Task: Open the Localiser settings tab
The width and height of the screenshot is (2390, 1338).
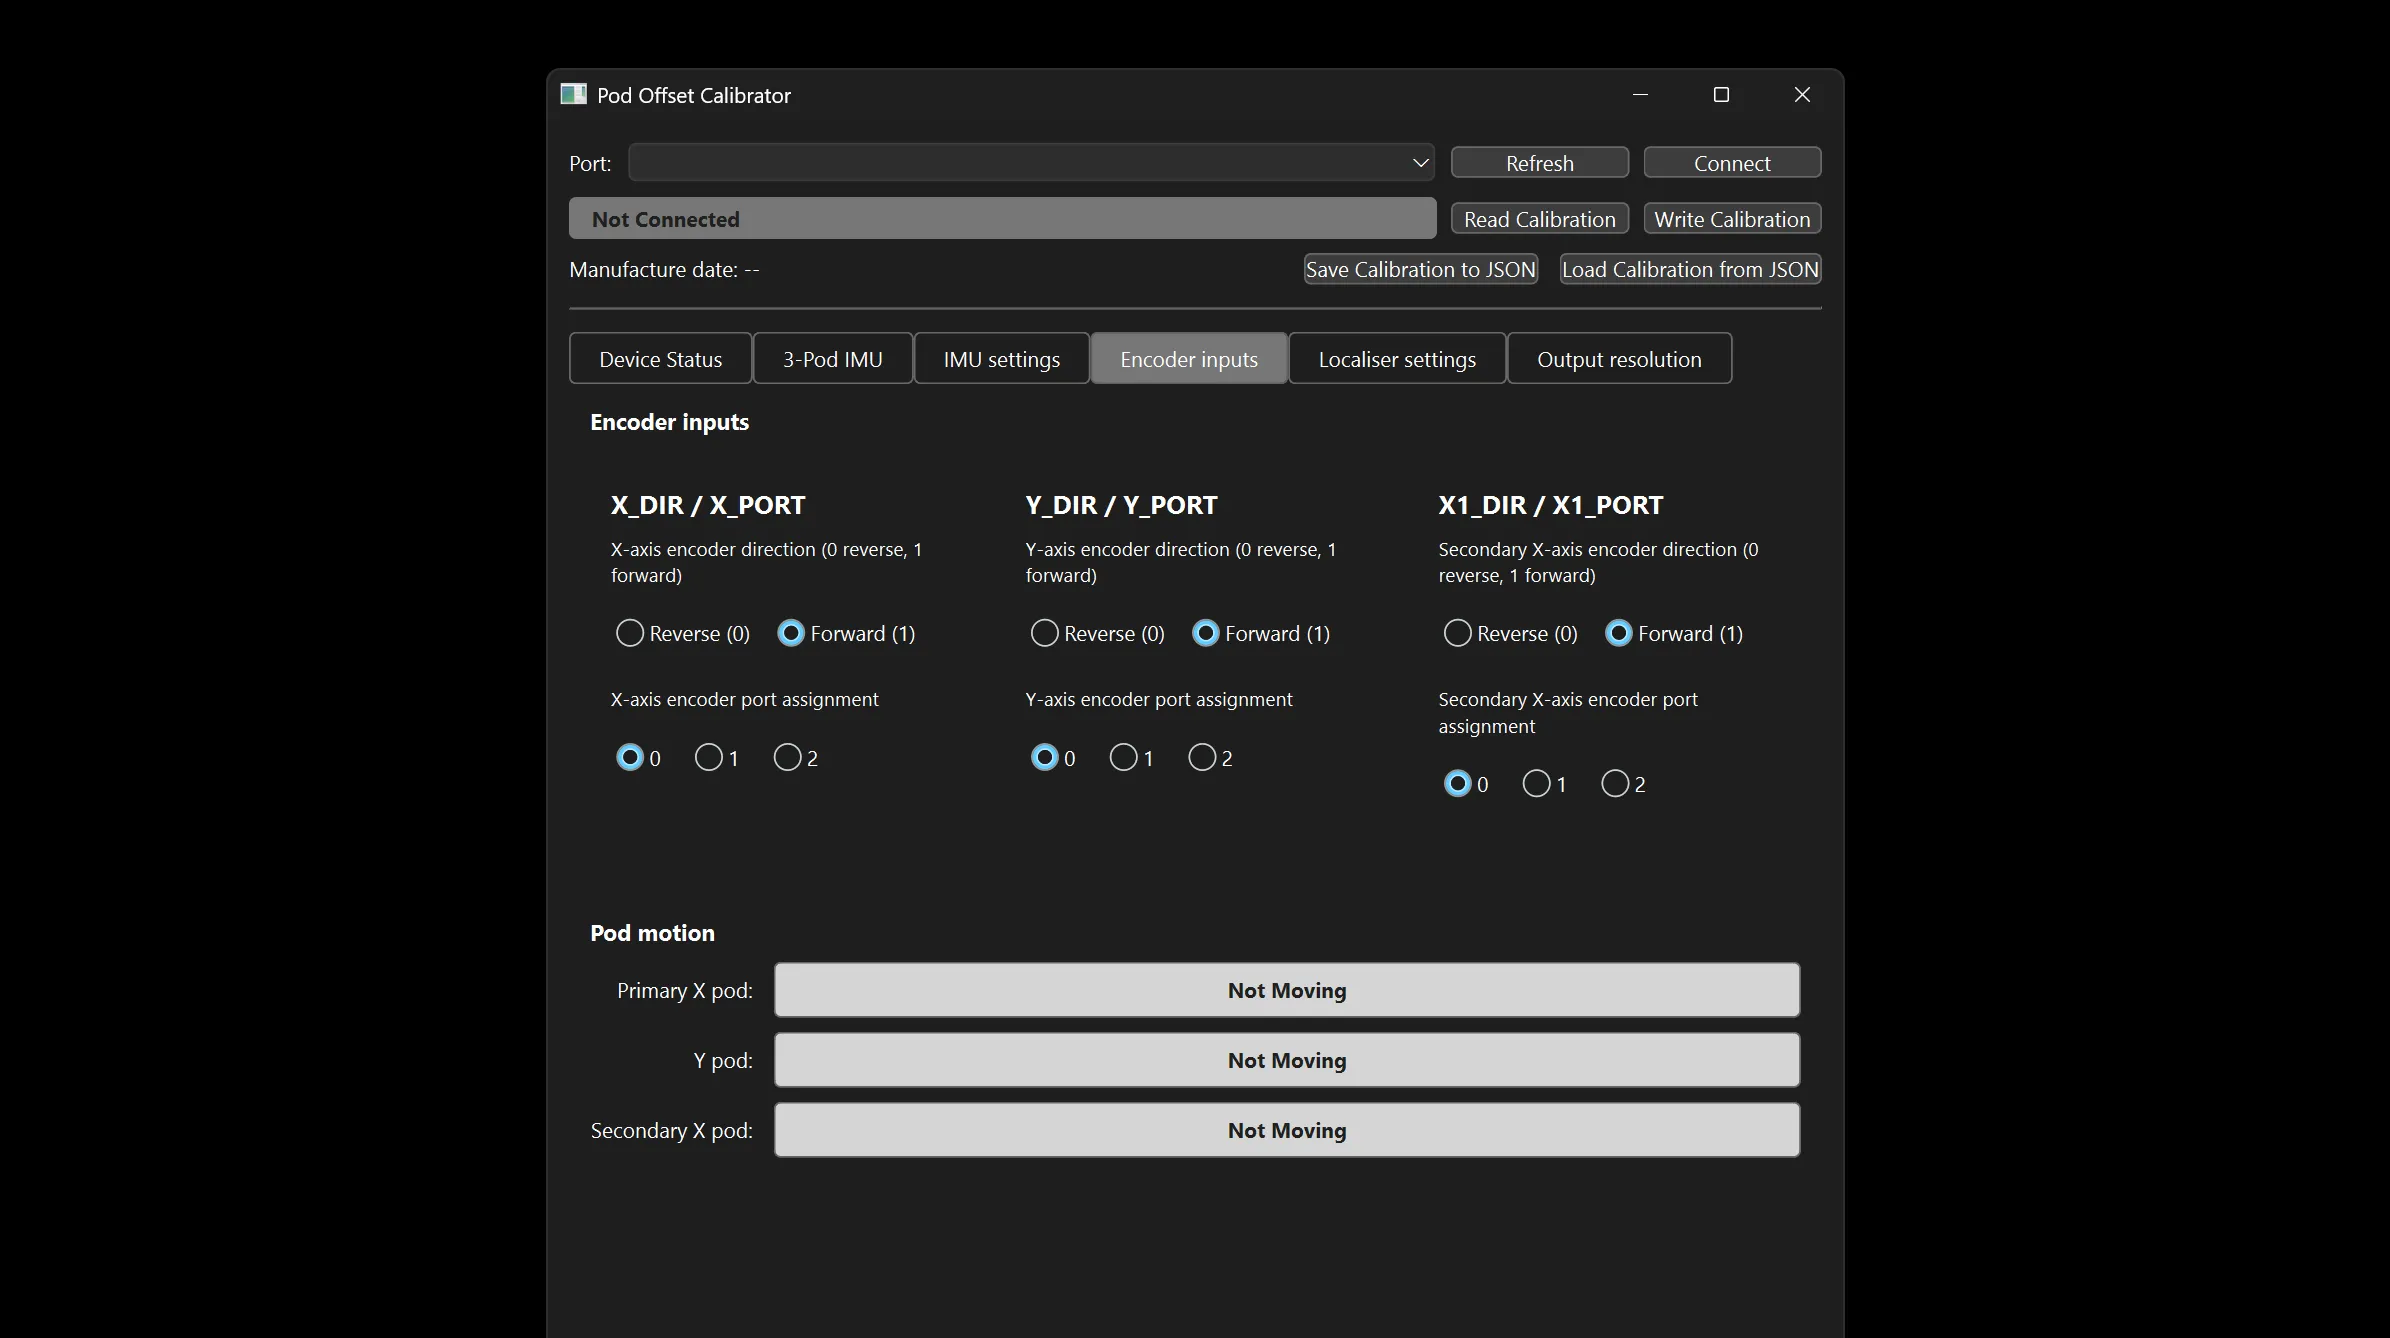Action: [1397, 359]
